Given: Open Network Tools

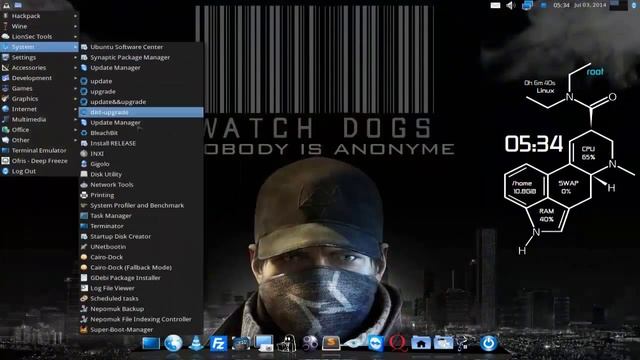Looking at the screenshot, I should 141,185.
